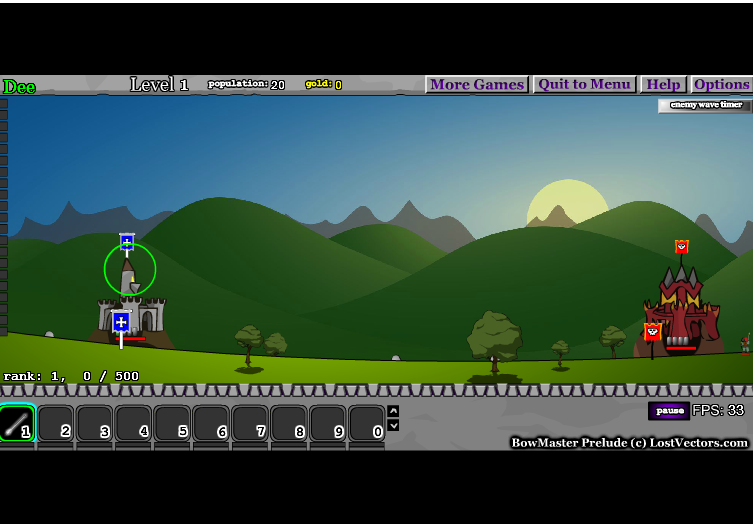Click the archer tower inside green circle
This screenshot has width=753, height=525.
130,277
